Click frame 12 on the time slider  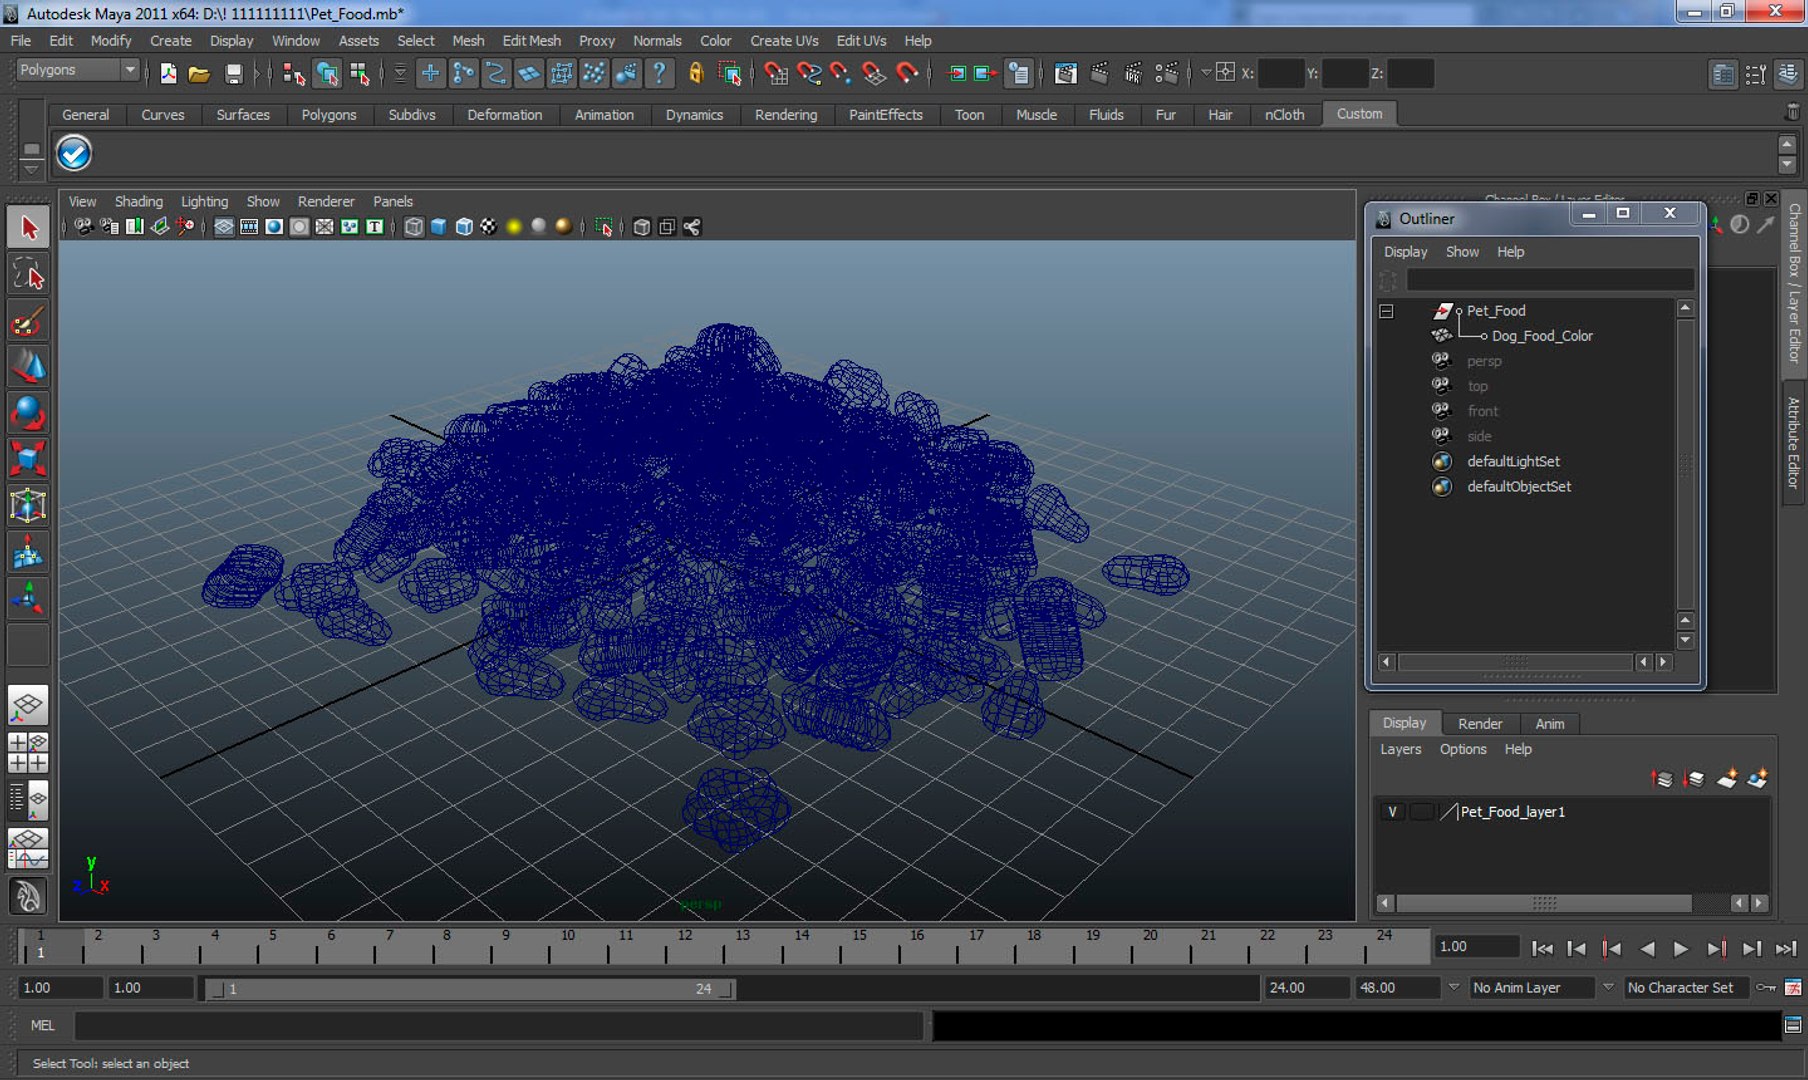tap(684, 945)
